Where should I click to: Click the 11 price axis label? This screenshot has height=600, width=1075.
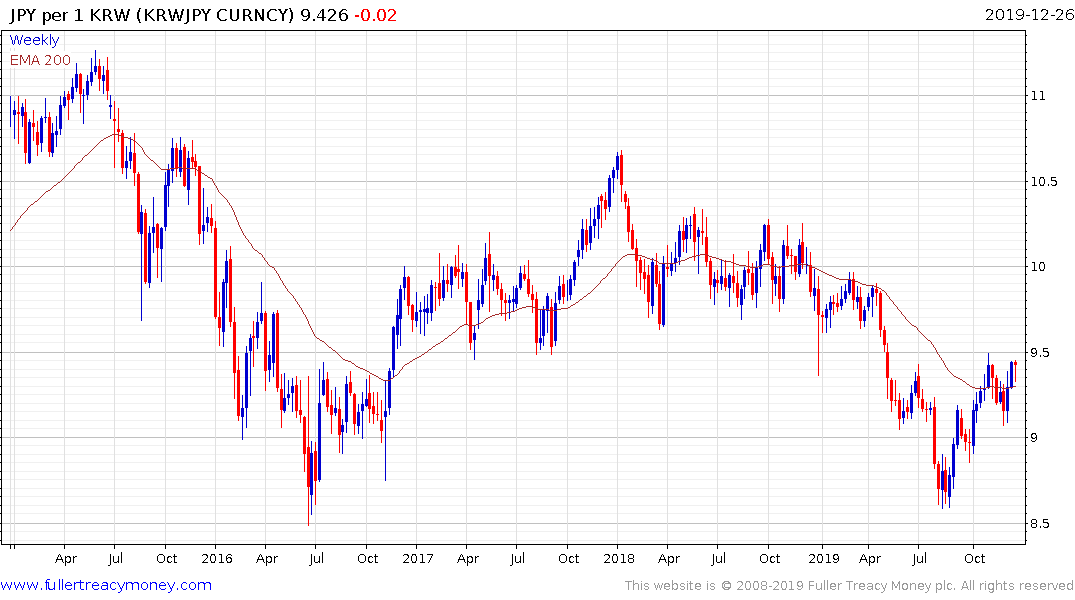click(1038, 96)
